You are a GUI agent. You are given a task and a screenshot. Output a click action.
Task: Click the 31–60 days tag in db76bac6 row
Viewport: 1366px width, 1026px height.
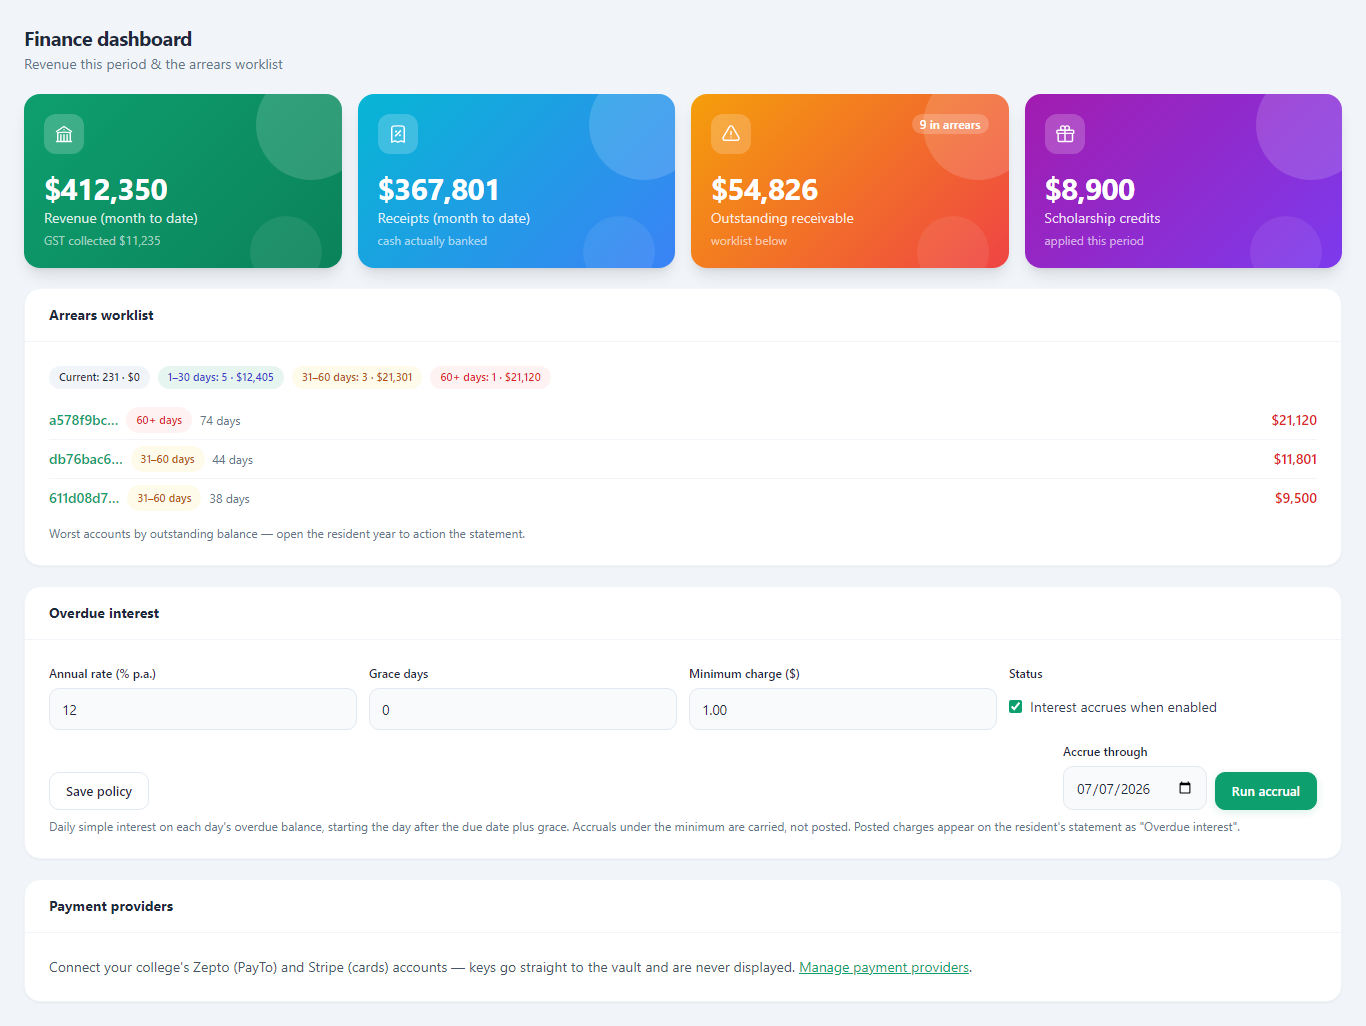tap(167, 459)
